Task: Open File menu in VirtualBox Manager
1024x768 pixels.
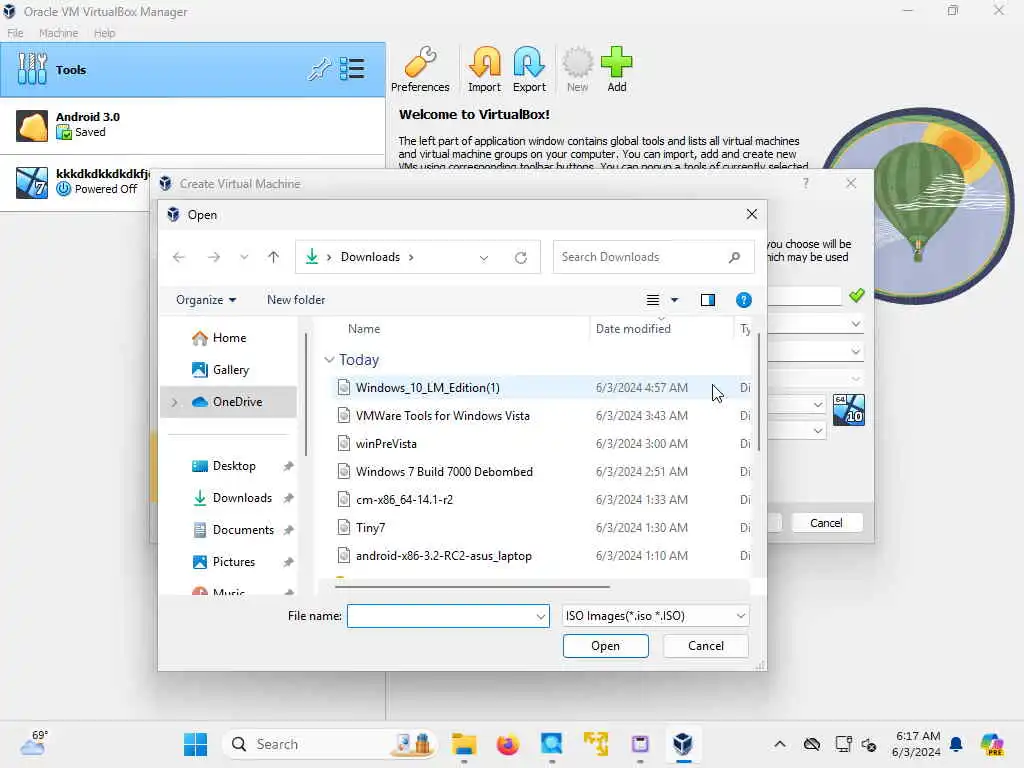Action: 15,33
